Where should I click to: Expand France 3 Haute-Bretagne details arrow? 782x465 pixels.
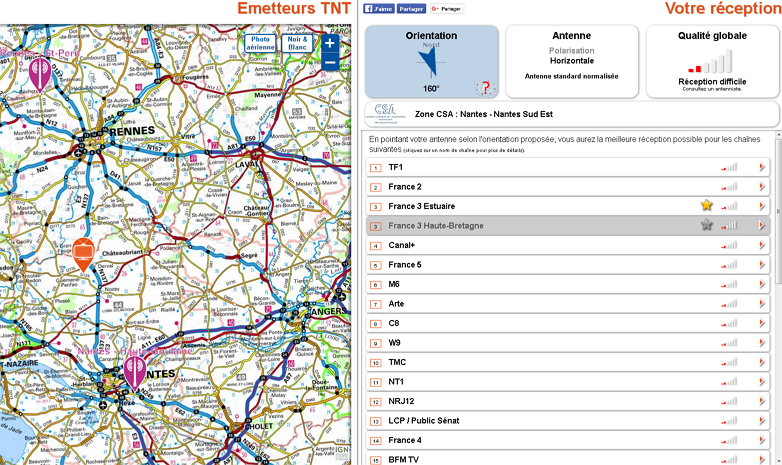(762, 226)
